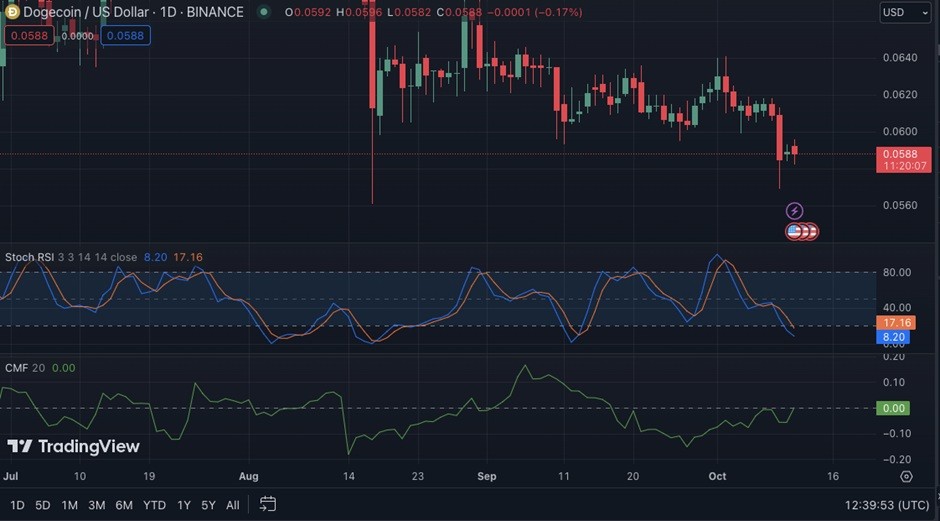Choose the YTD range button
The width and height of the screenshot is (940, 521).
click(x=154, y=505)
